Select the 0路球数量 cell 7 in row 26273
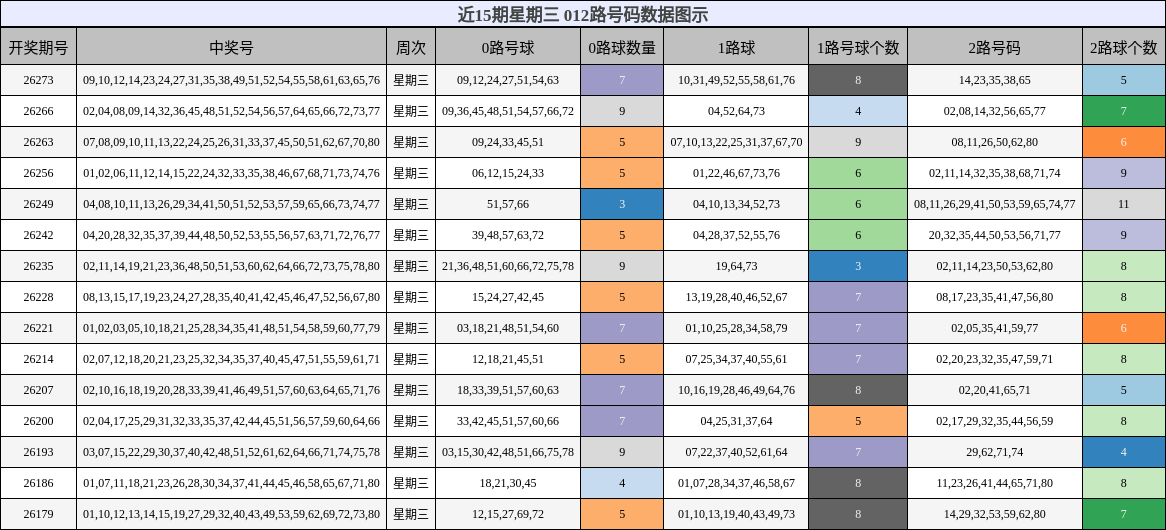This screenshot has width=1166, height=530. tap(622, 80)
